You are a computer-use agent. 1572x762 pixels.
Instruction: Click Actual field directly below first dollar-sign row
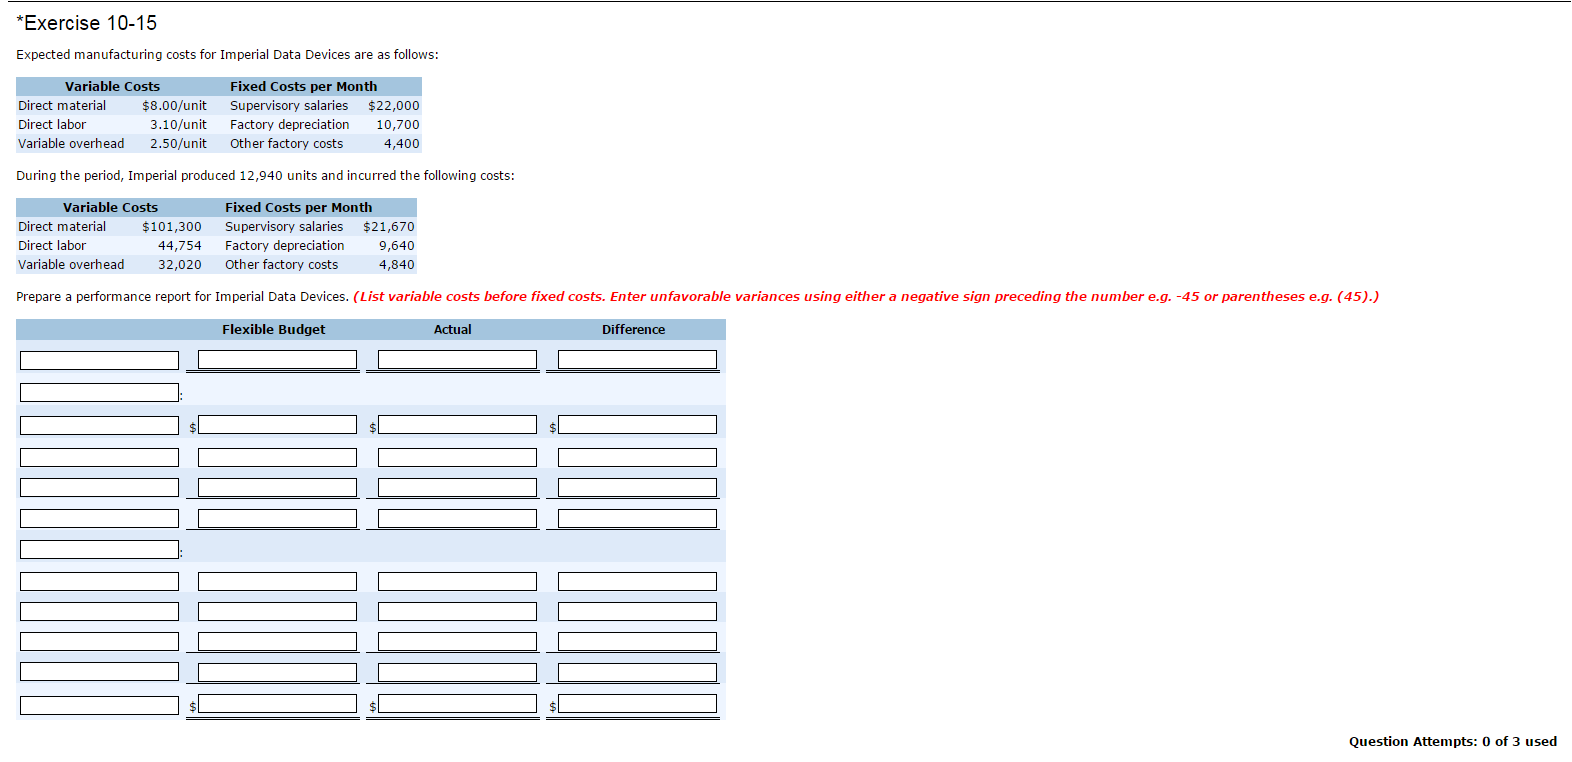[x=457, y=457]
